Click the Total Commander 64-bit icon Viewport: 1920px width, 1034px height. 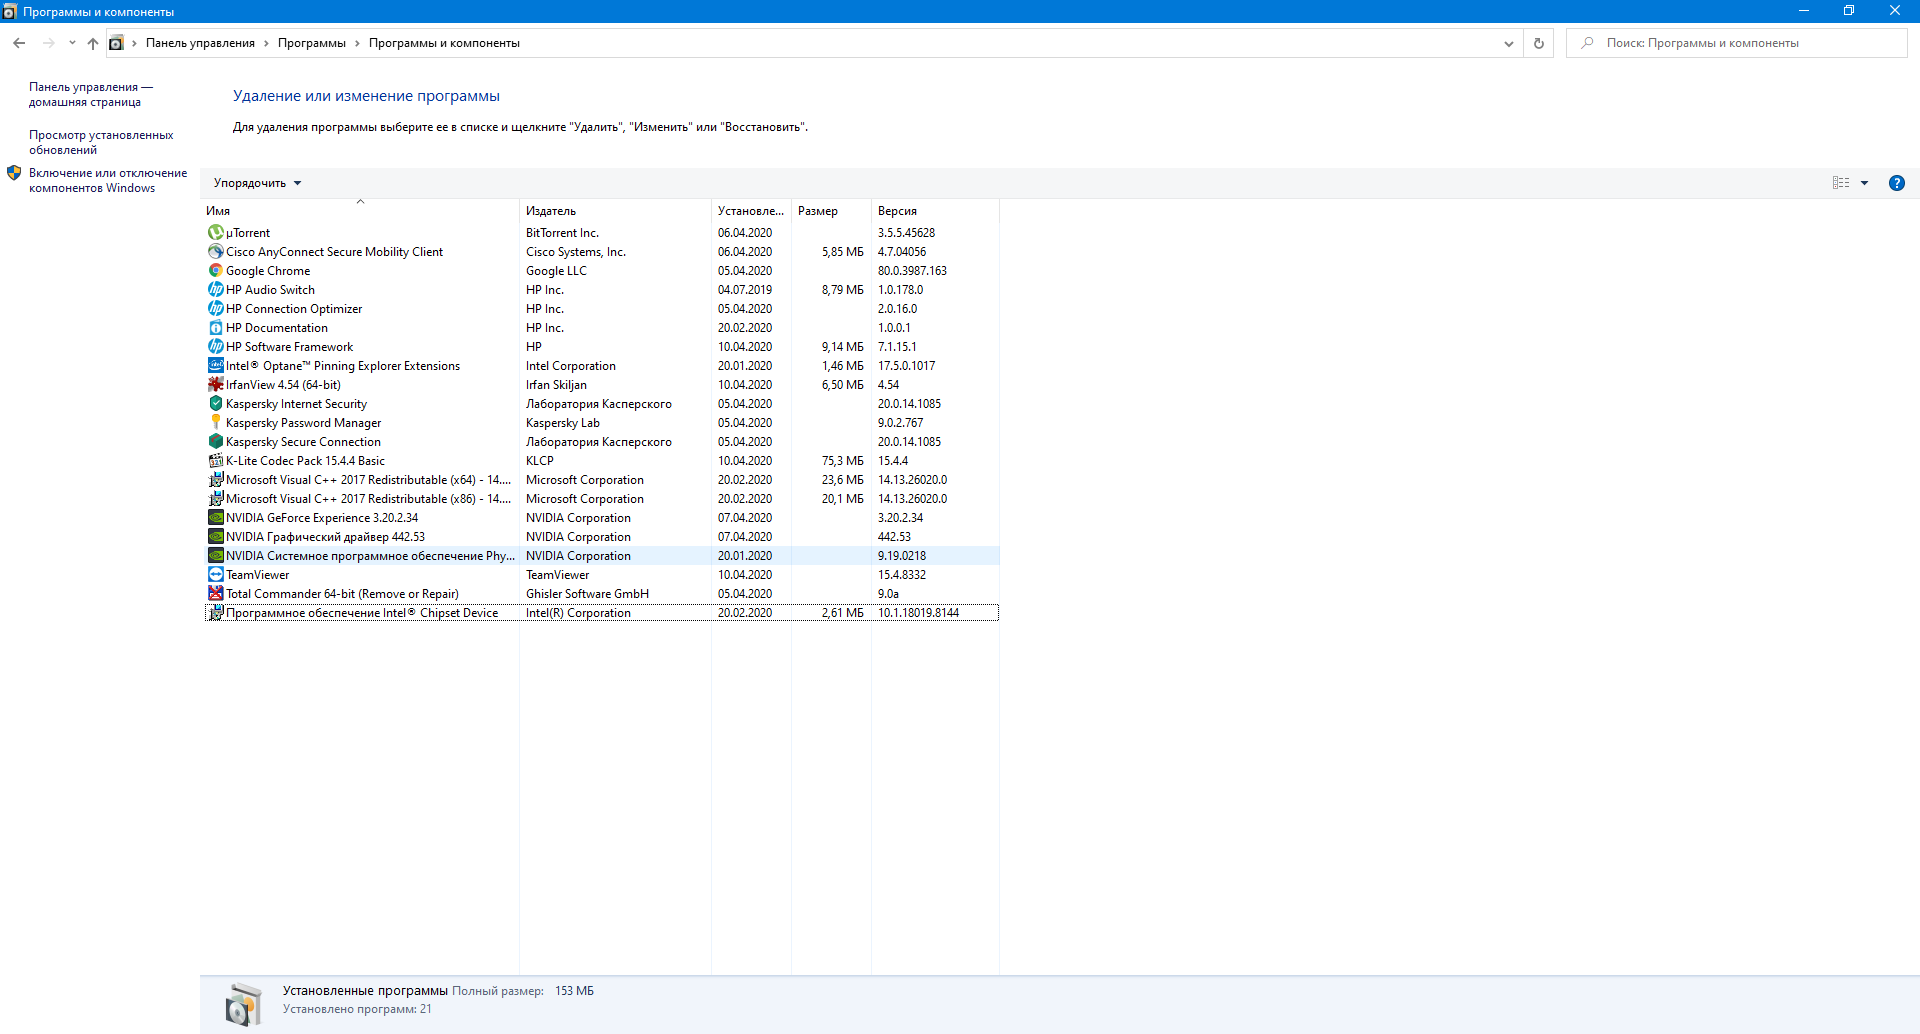click(215, 594)
